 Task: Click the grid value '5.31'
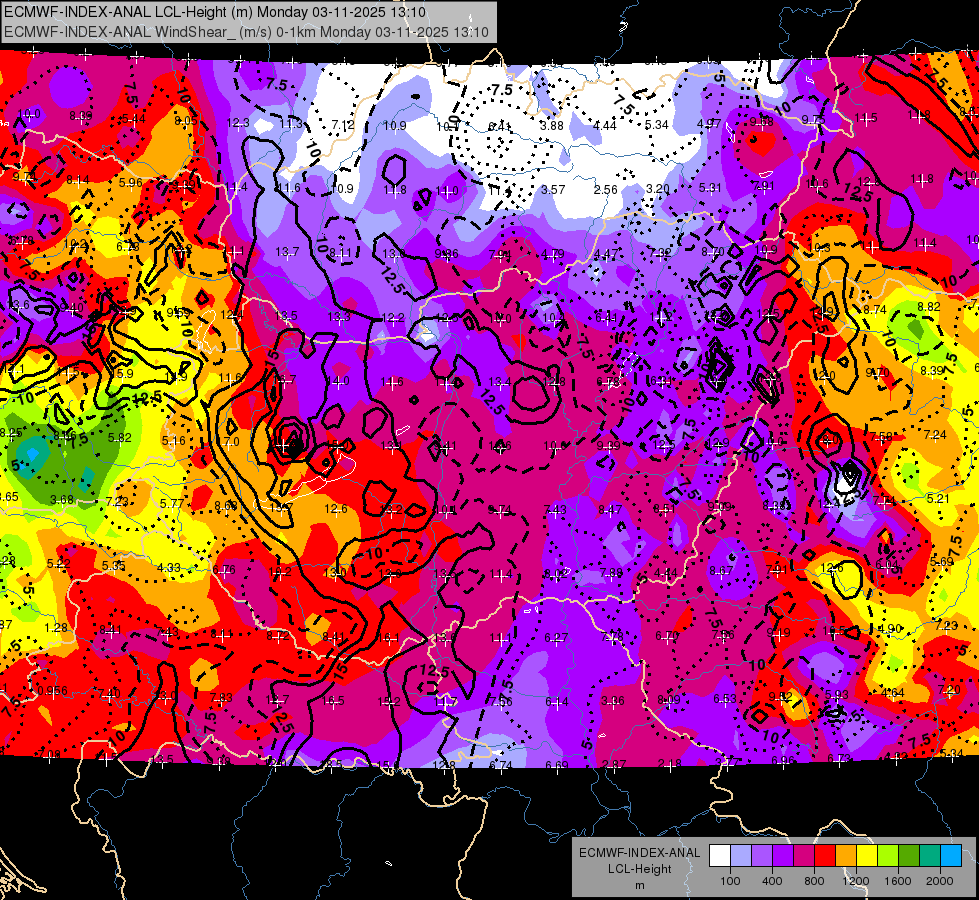(711, 187)
